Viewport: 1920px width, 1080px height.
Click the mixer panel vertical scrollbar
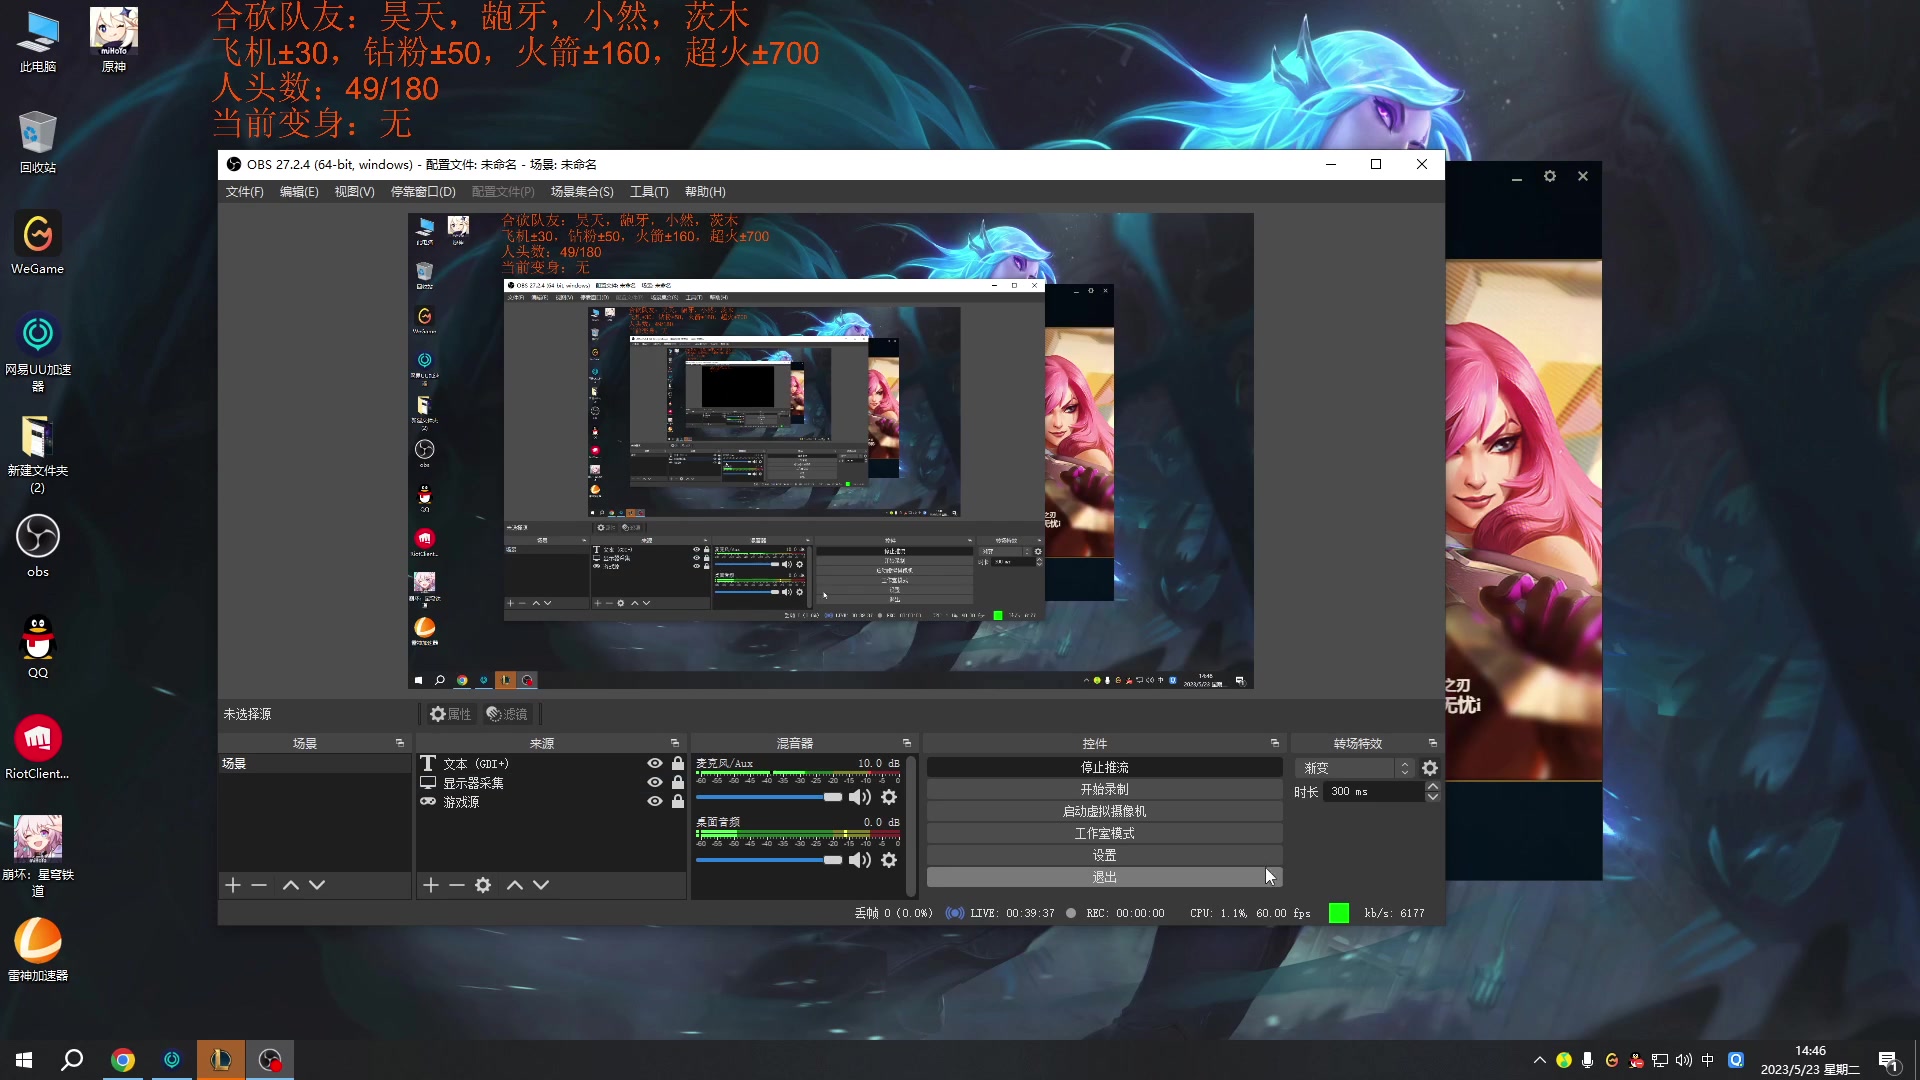[x=910, y=826]
